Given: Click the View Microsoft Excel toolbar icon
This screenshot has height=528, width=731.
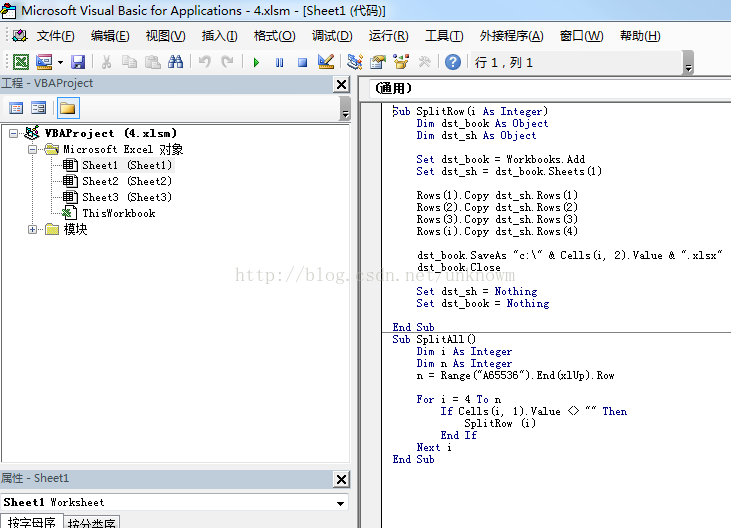Looking at the screenshot, I should [x=21, y=62].
